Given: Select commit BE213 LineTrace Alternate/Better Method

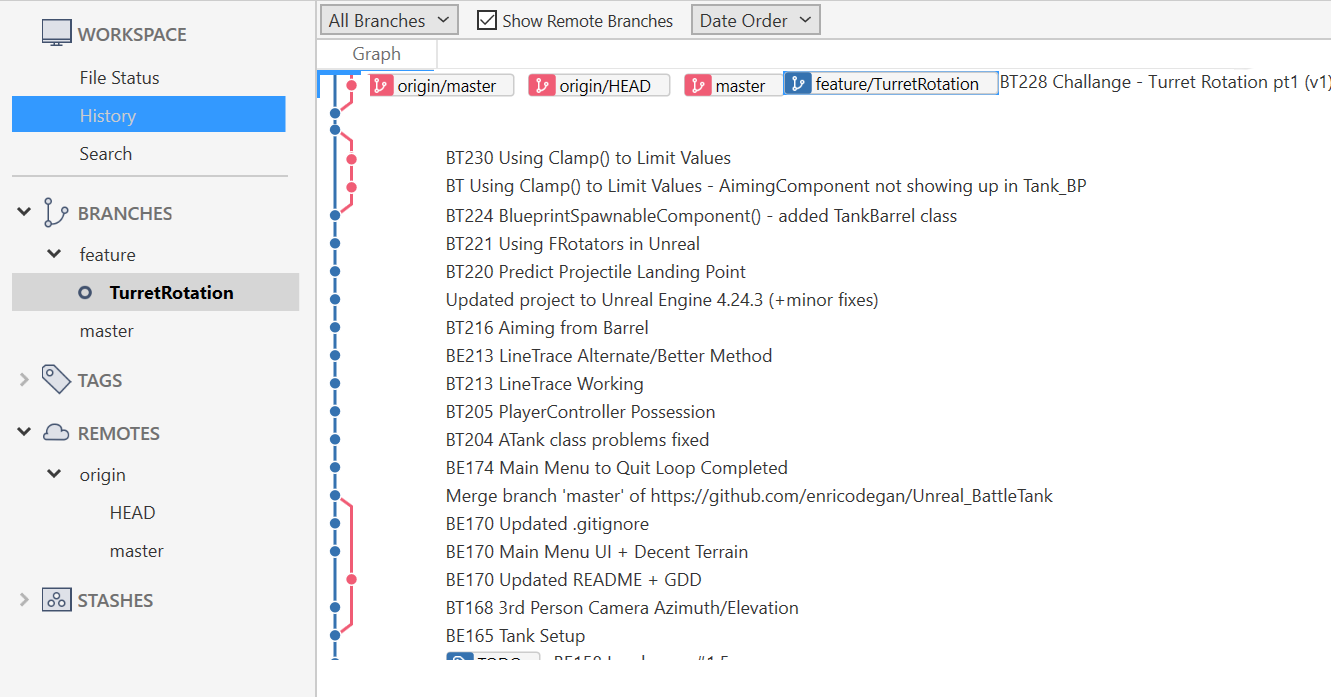Looking at the screenshot, I should pyautogui.click(x=609, y=356).
